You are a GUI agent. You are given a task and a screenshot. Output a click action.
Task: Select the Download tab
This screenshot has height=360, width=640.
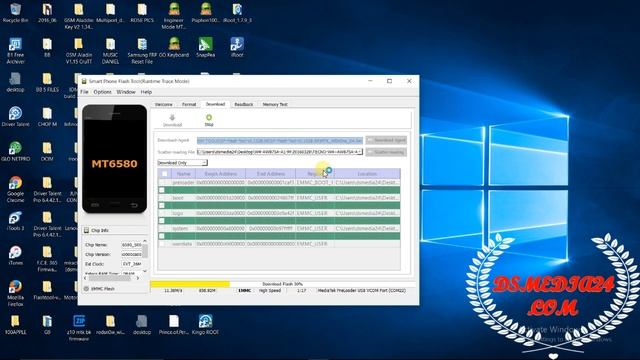[215, 104]
